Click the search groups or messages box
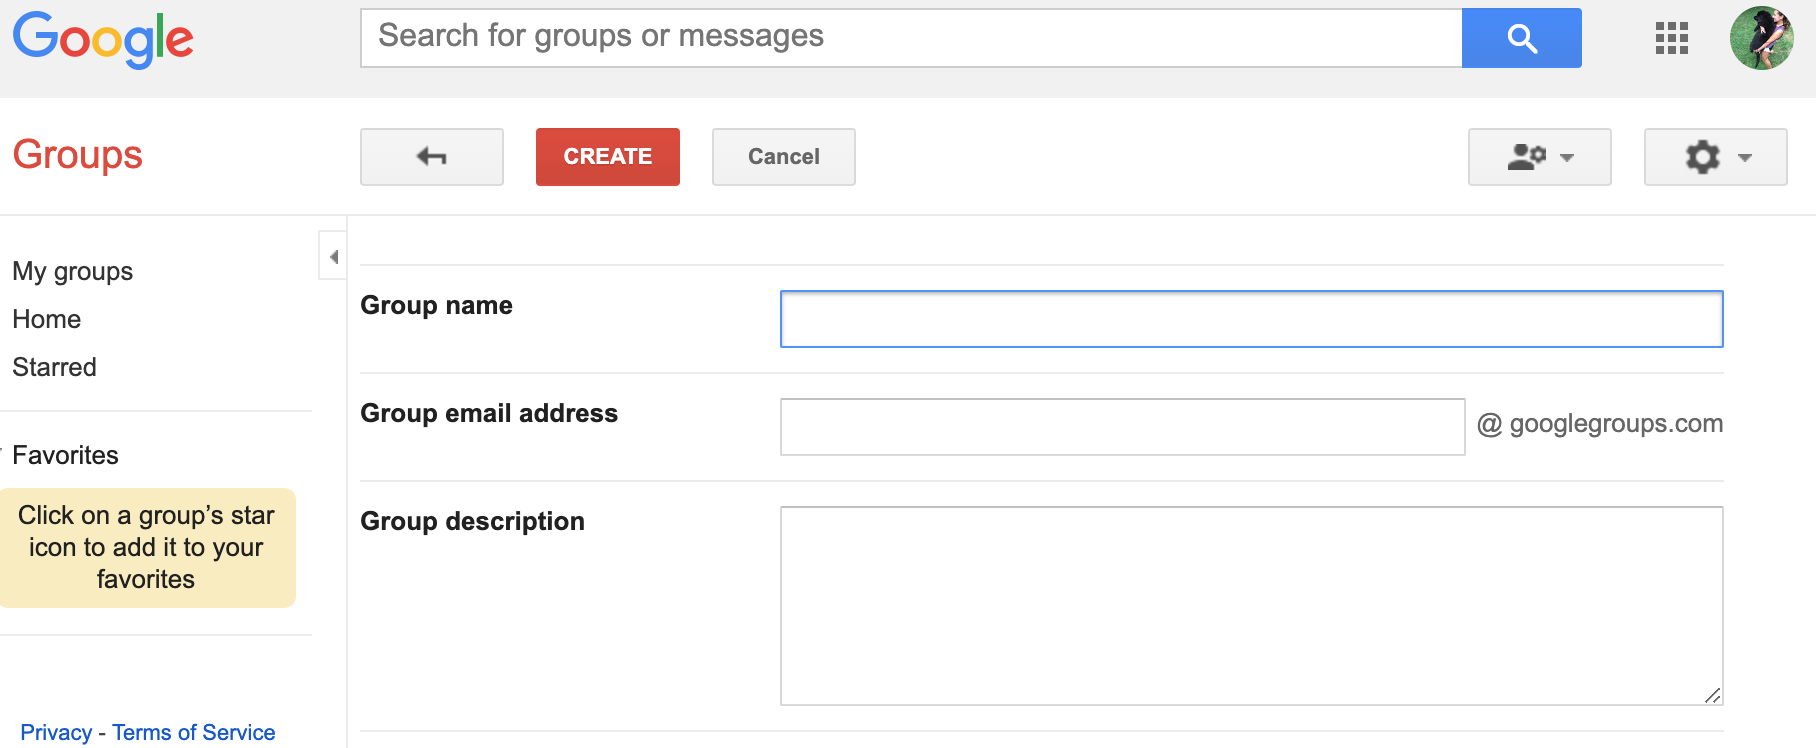Viewport: 1816px width, 748px height. (x=910, y=38)
